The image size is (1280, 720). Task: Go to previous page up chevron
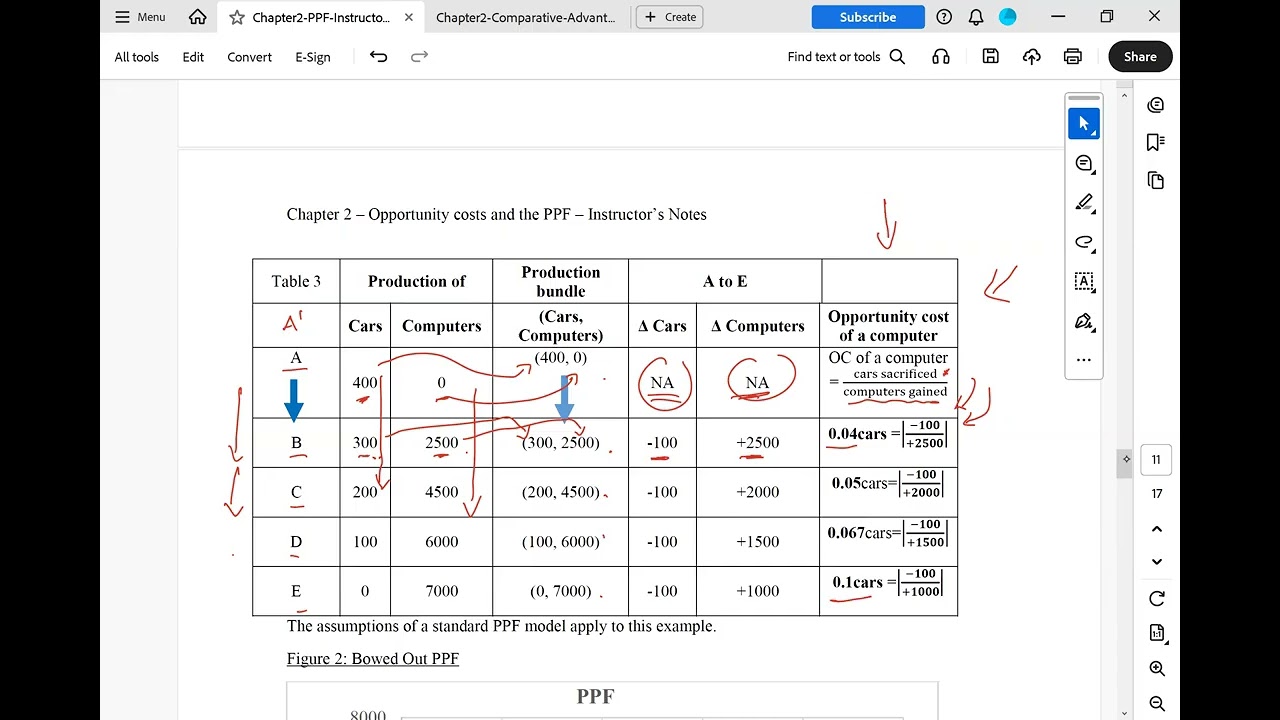click(x=1157, y=529)
